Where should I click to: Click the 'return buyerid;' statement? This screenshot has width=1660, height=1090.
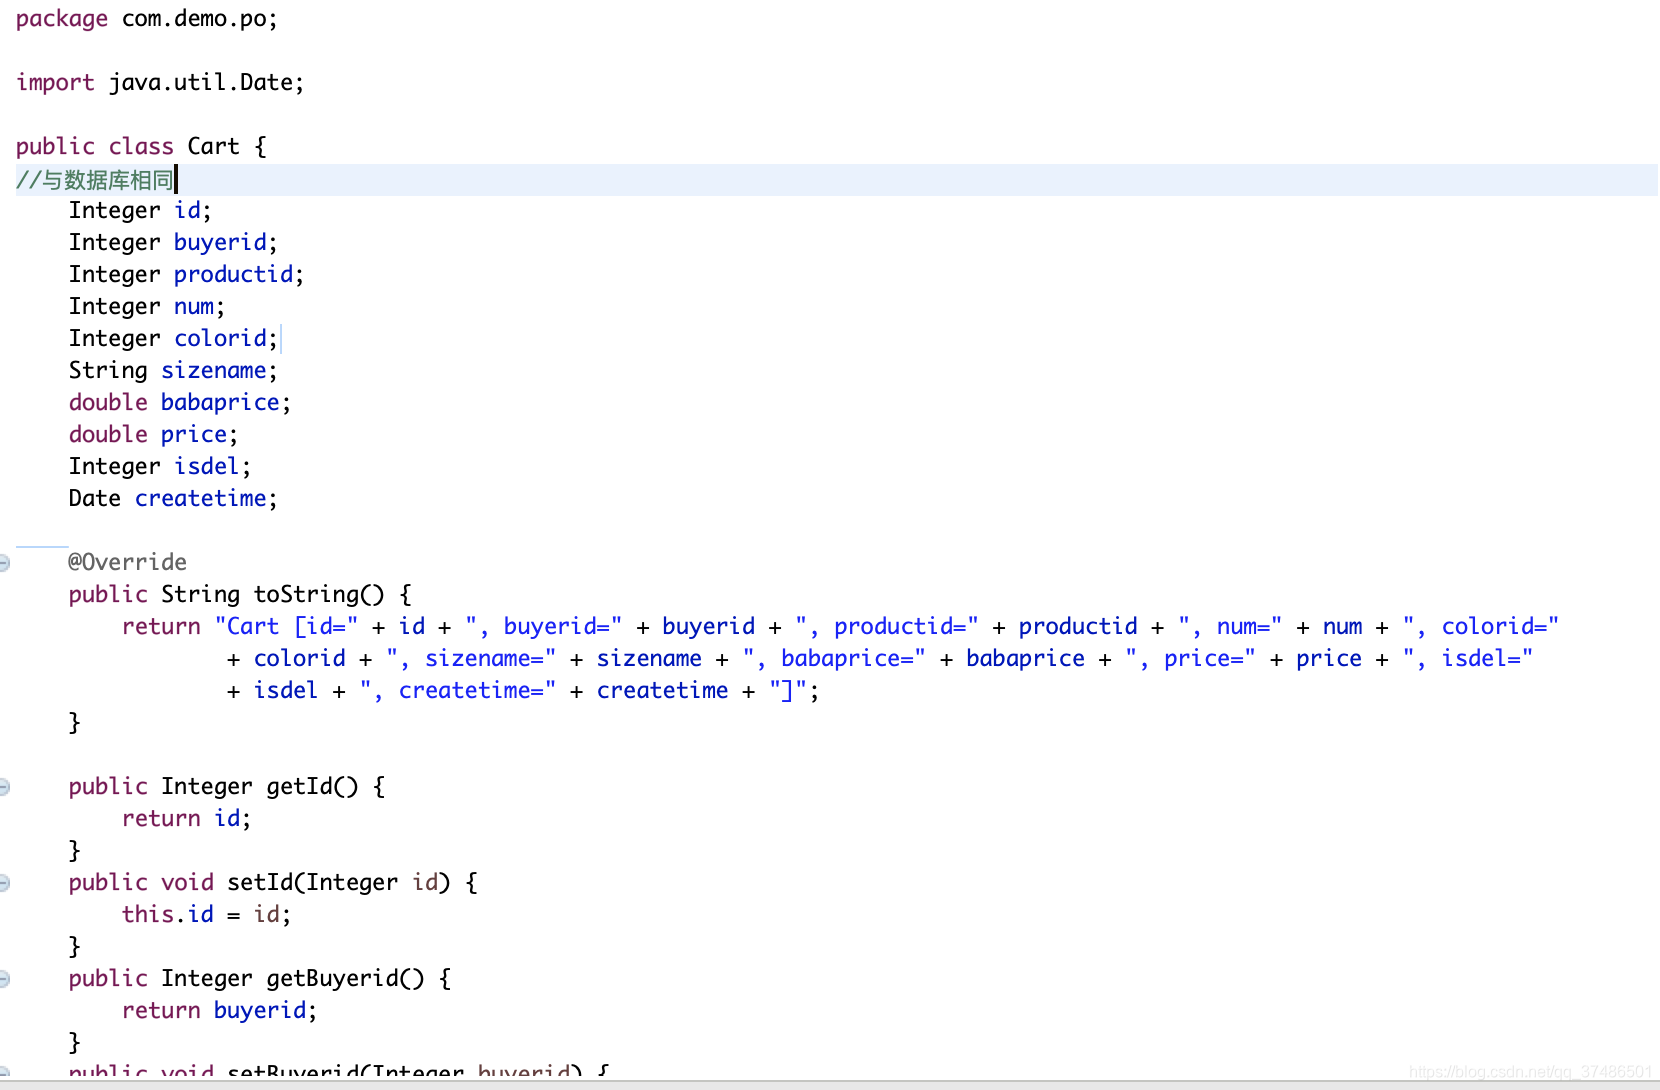pyautogui.click(x=219, y=1010)
